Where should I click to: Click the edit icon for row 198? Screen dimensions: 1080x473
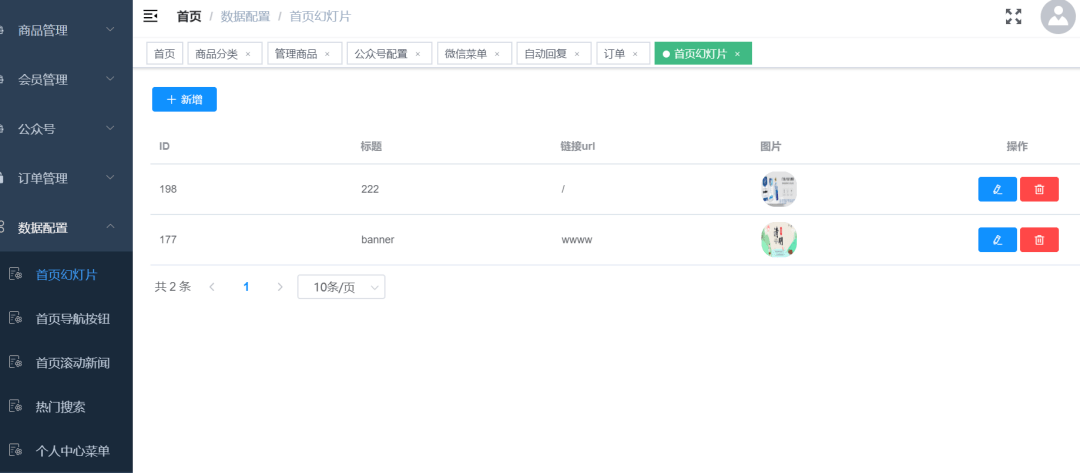point(997,189)
